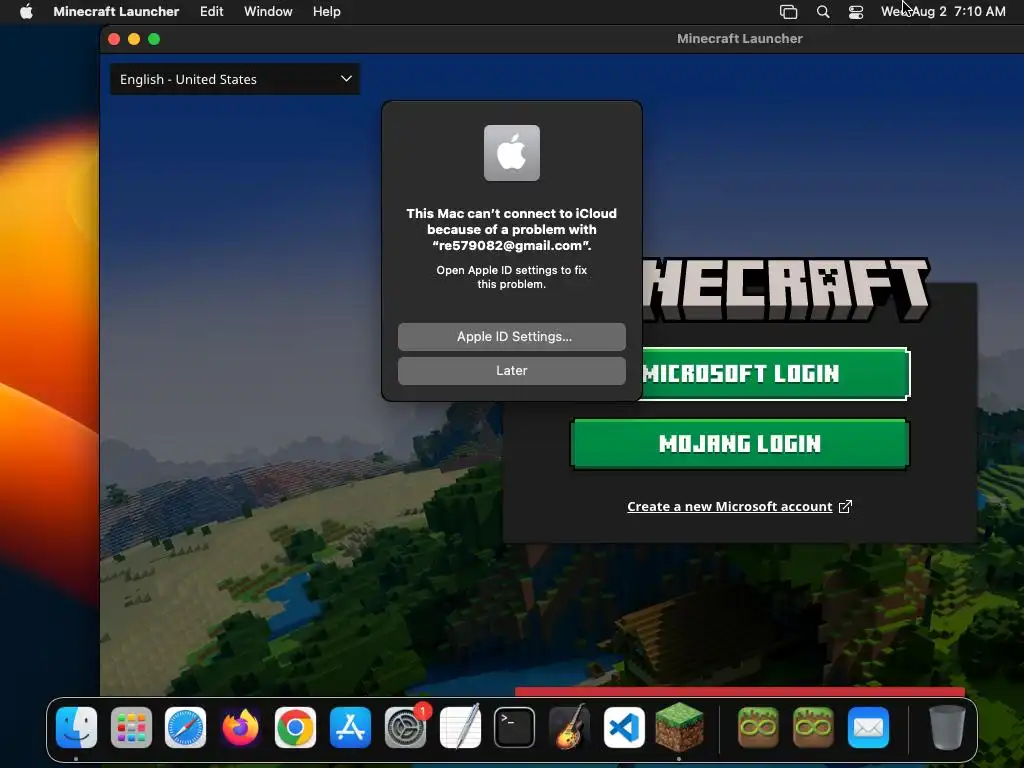Click the Stage Manager menu bar icon
Viewport: 1024px width, 768px height.
[788, 12]
